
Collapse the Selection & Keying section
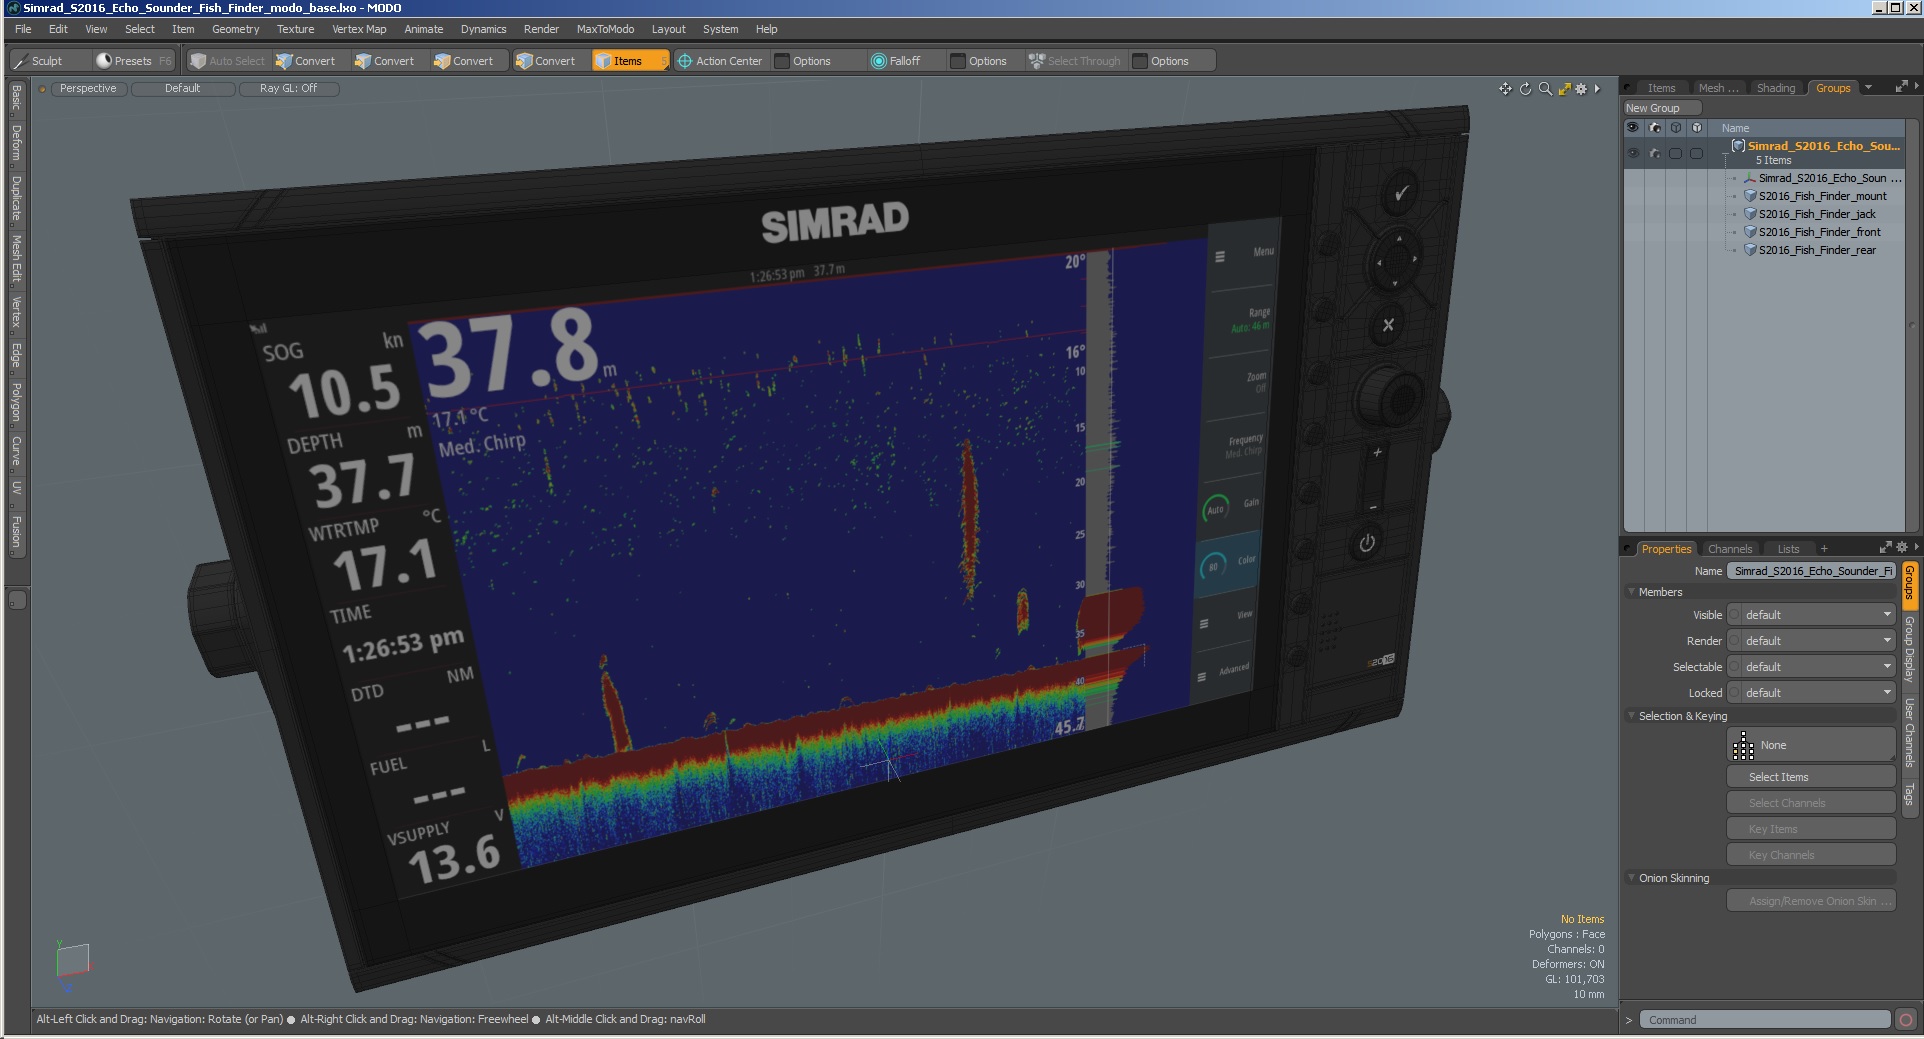coord(1632,716)
